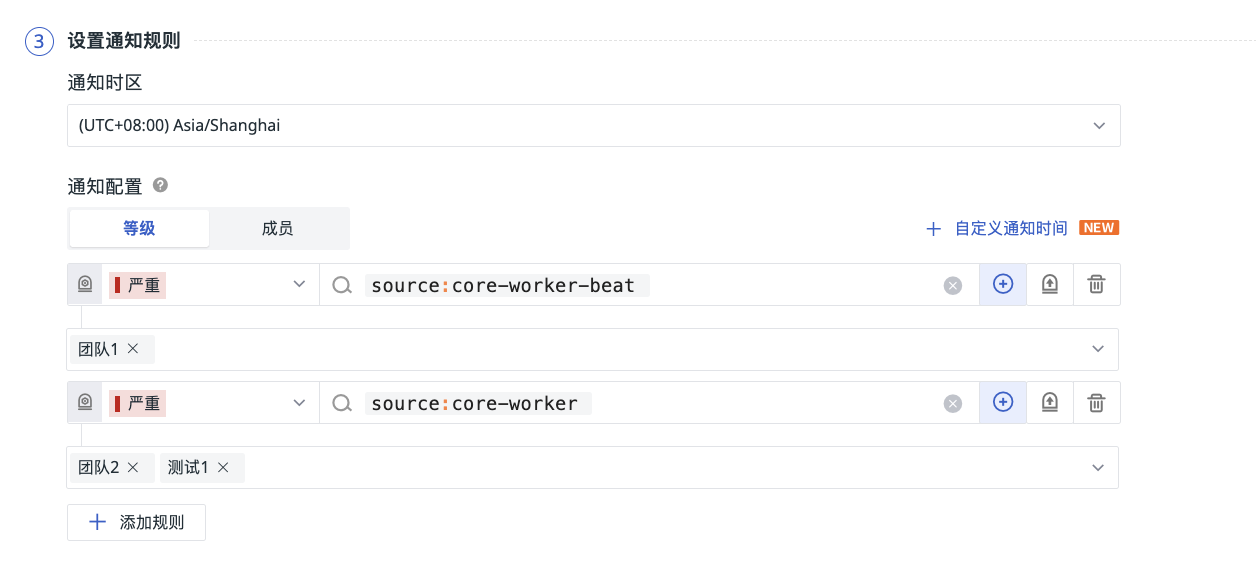This screenshot has height=566, width=1256.
Task: Open the 严重 level dropdown in the first rule
Action: [299, 285]
